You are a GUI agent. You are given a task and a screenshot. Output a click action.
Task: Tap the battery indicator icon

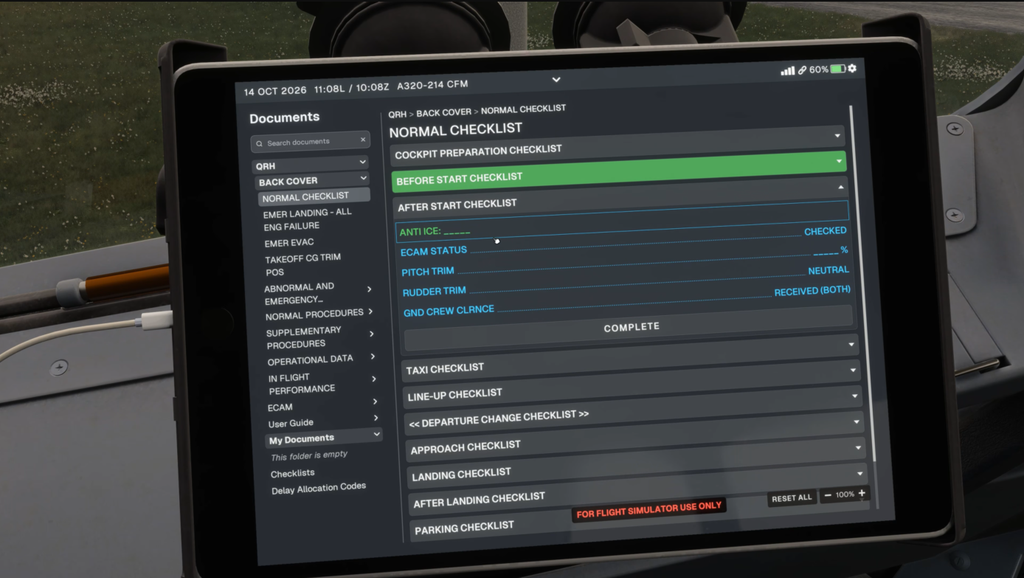[x=838, y=69]
